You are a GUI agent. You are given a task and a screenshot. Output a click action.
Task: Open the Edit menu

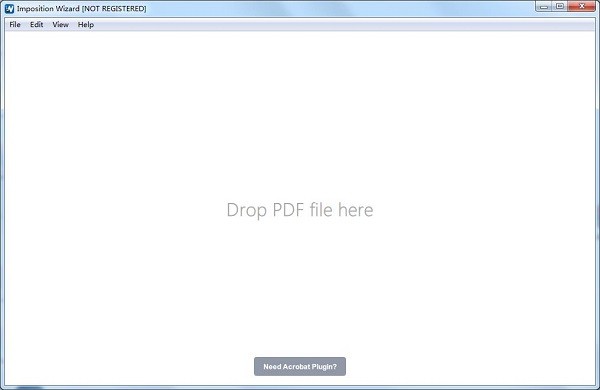[36, 24]
